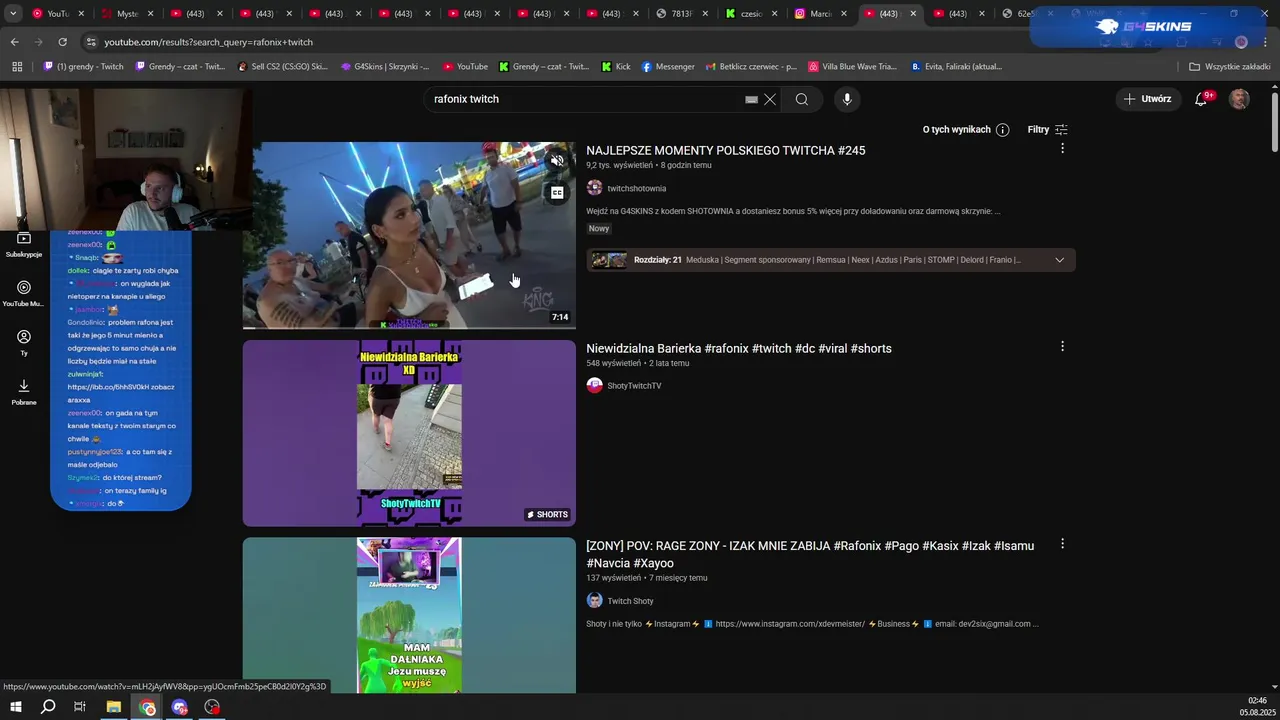Switch to the Mystę browser tab
This screenshot has height=720, width=1280.
click(126, 14)
